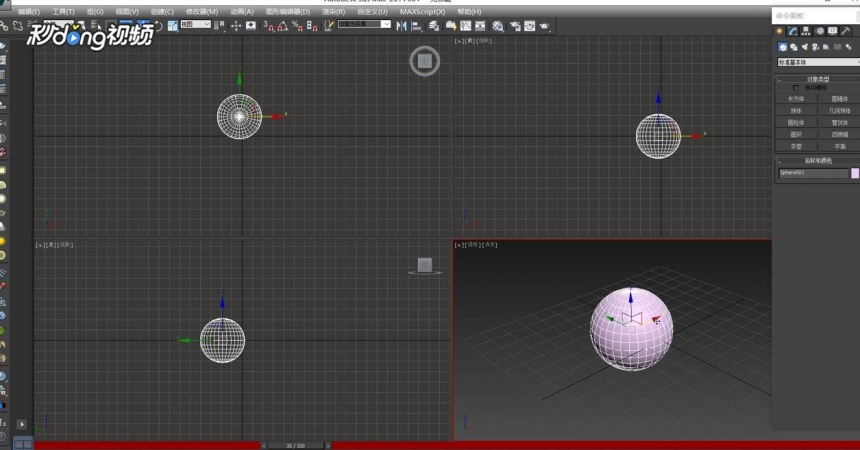Switch to Create panel tab
The width and height of the screenshot is (860, 450).
tap(779, 31)
